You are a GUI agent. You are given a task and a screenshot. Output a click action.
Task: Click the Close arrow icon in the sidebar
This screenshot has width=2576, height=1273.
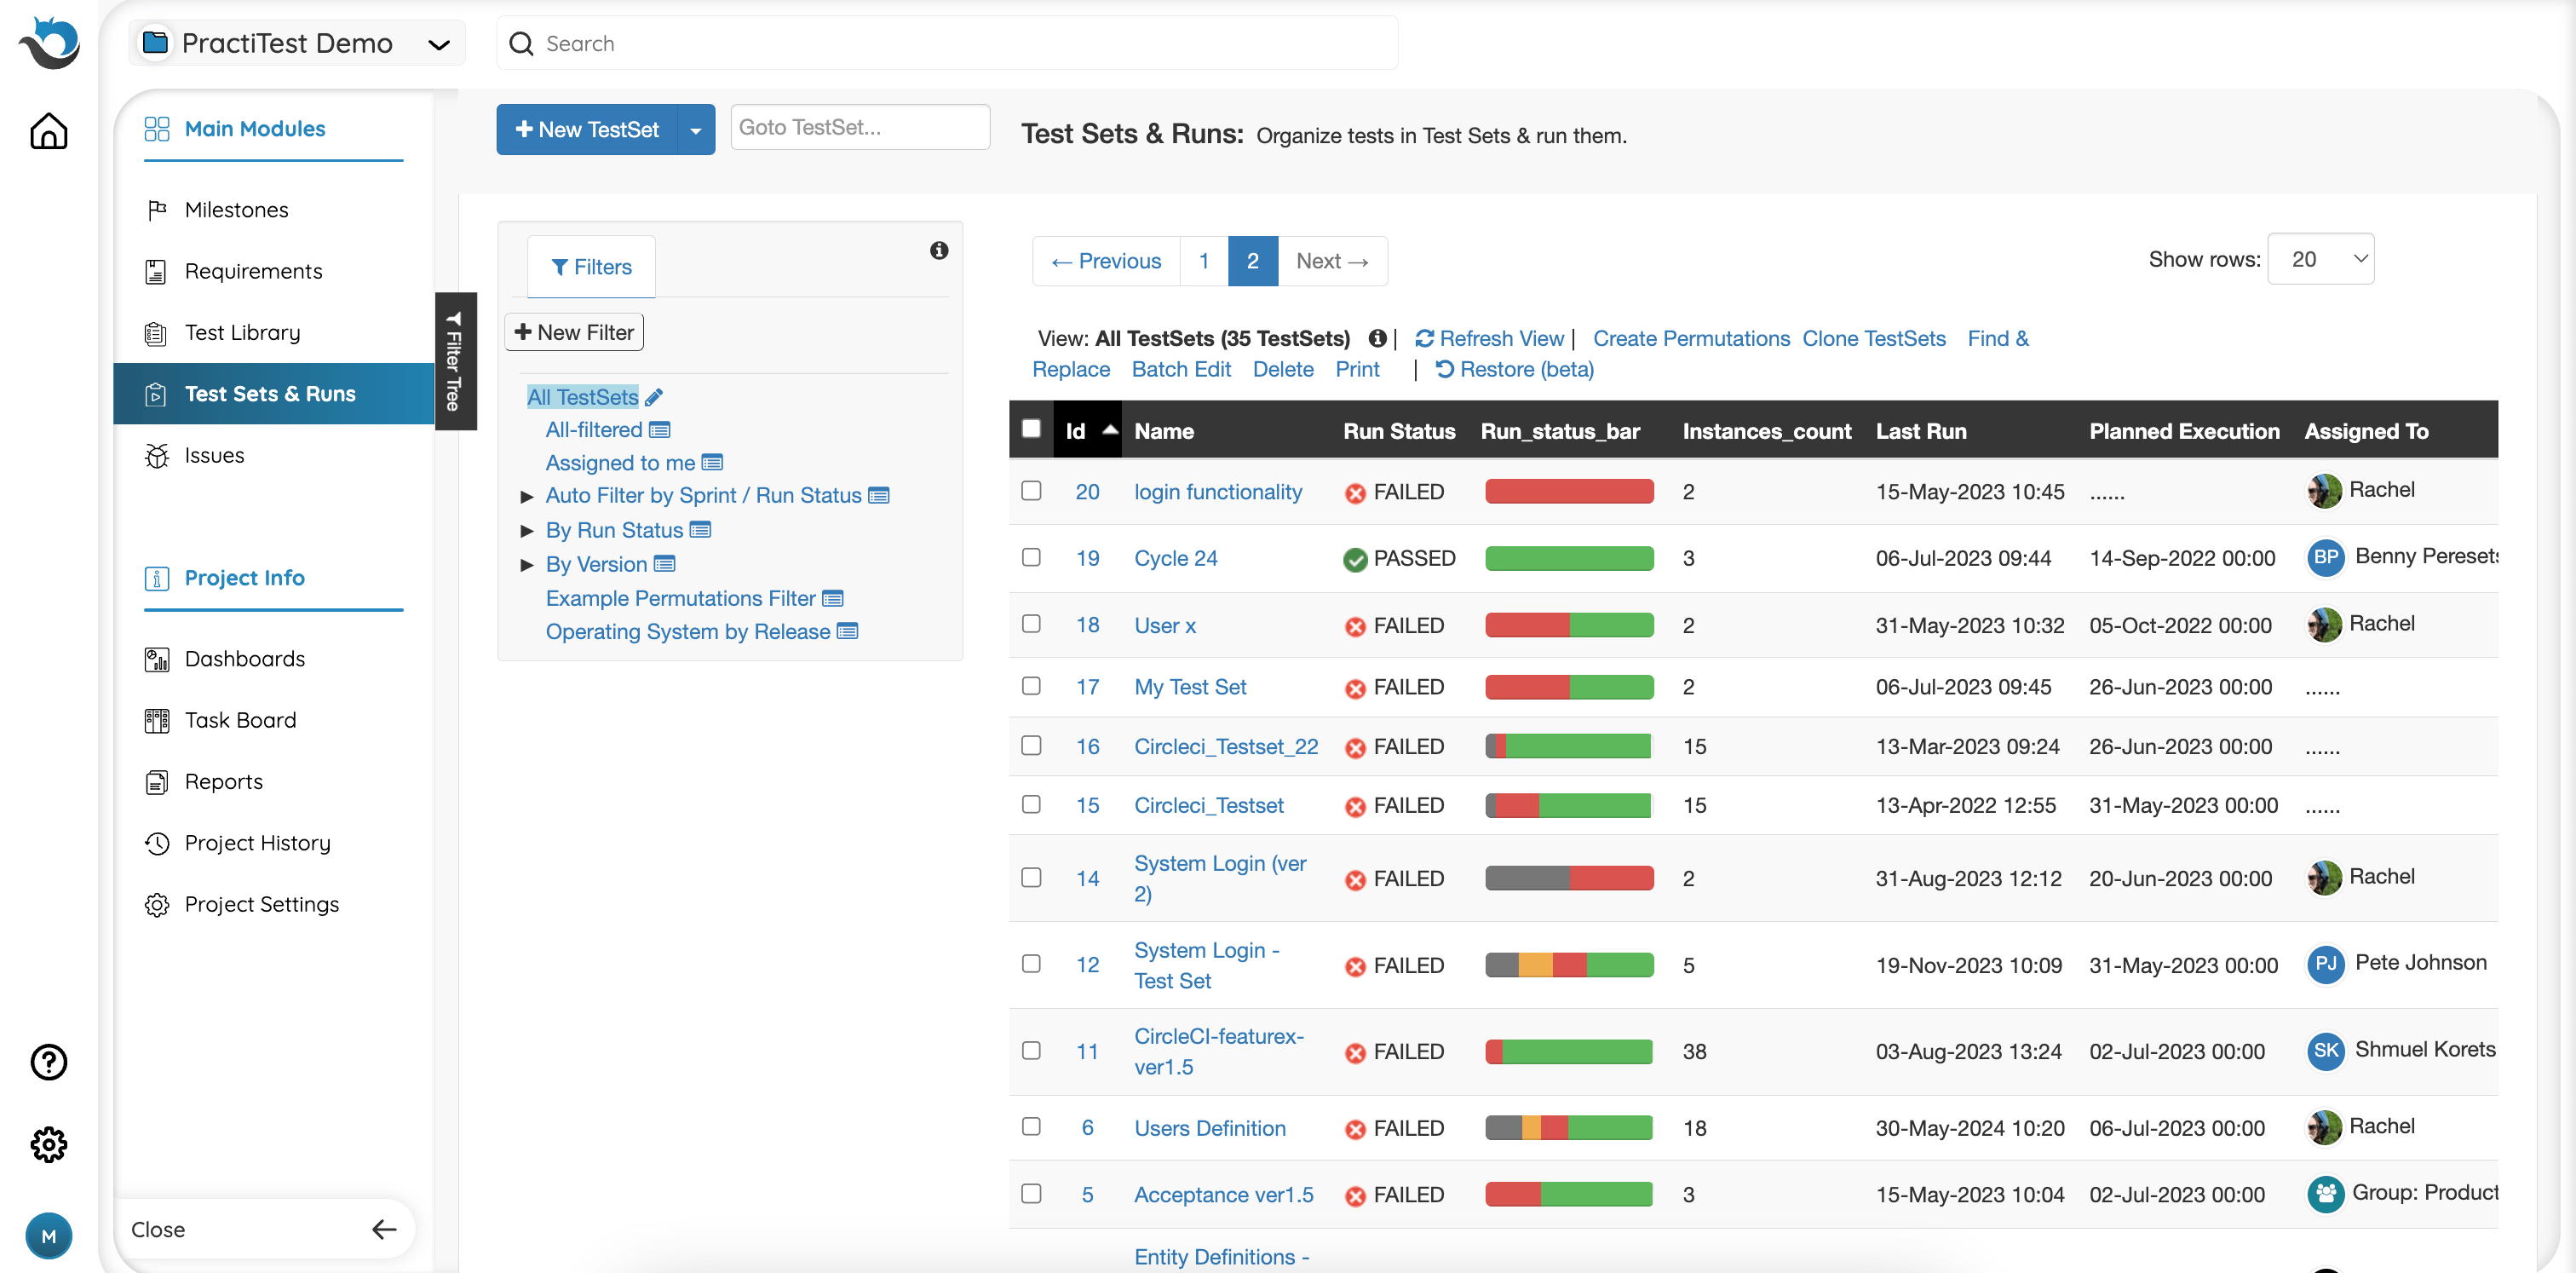point(384,1229)
